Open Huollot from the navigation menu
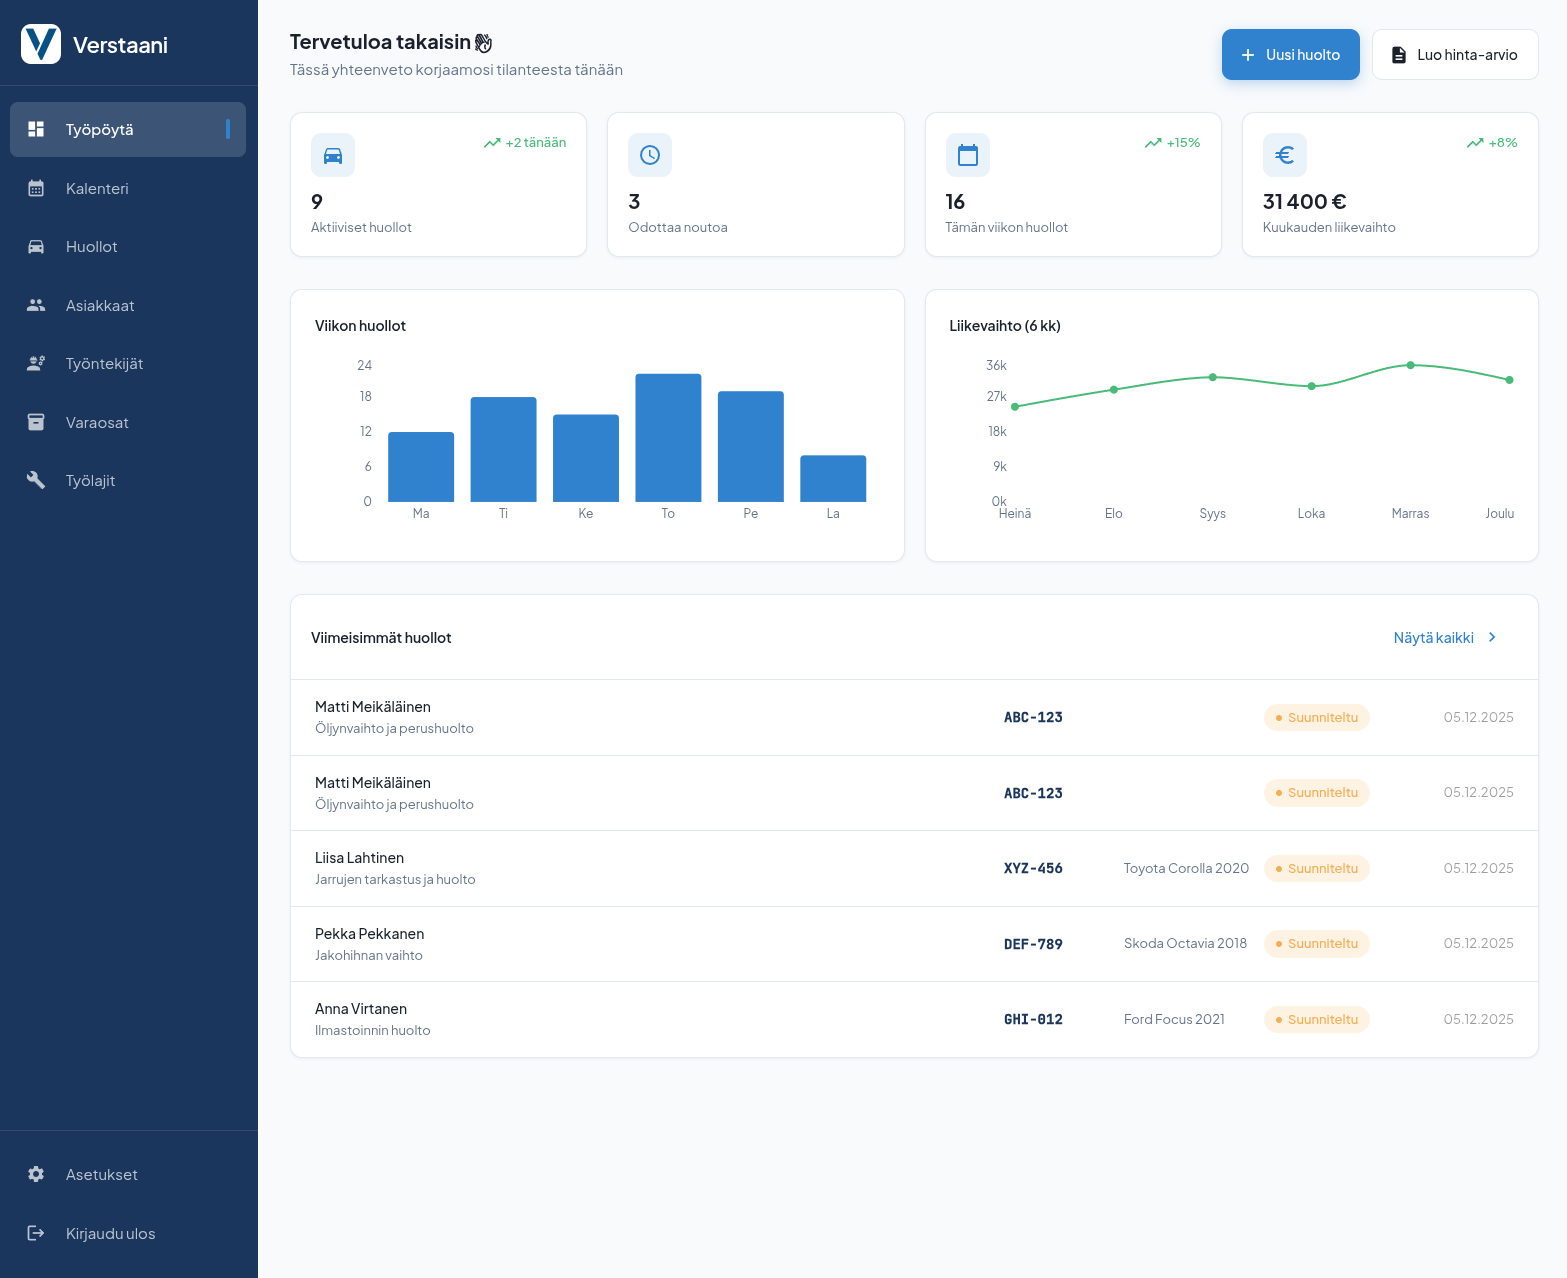 pyautogui.click(x=92, y=246)
